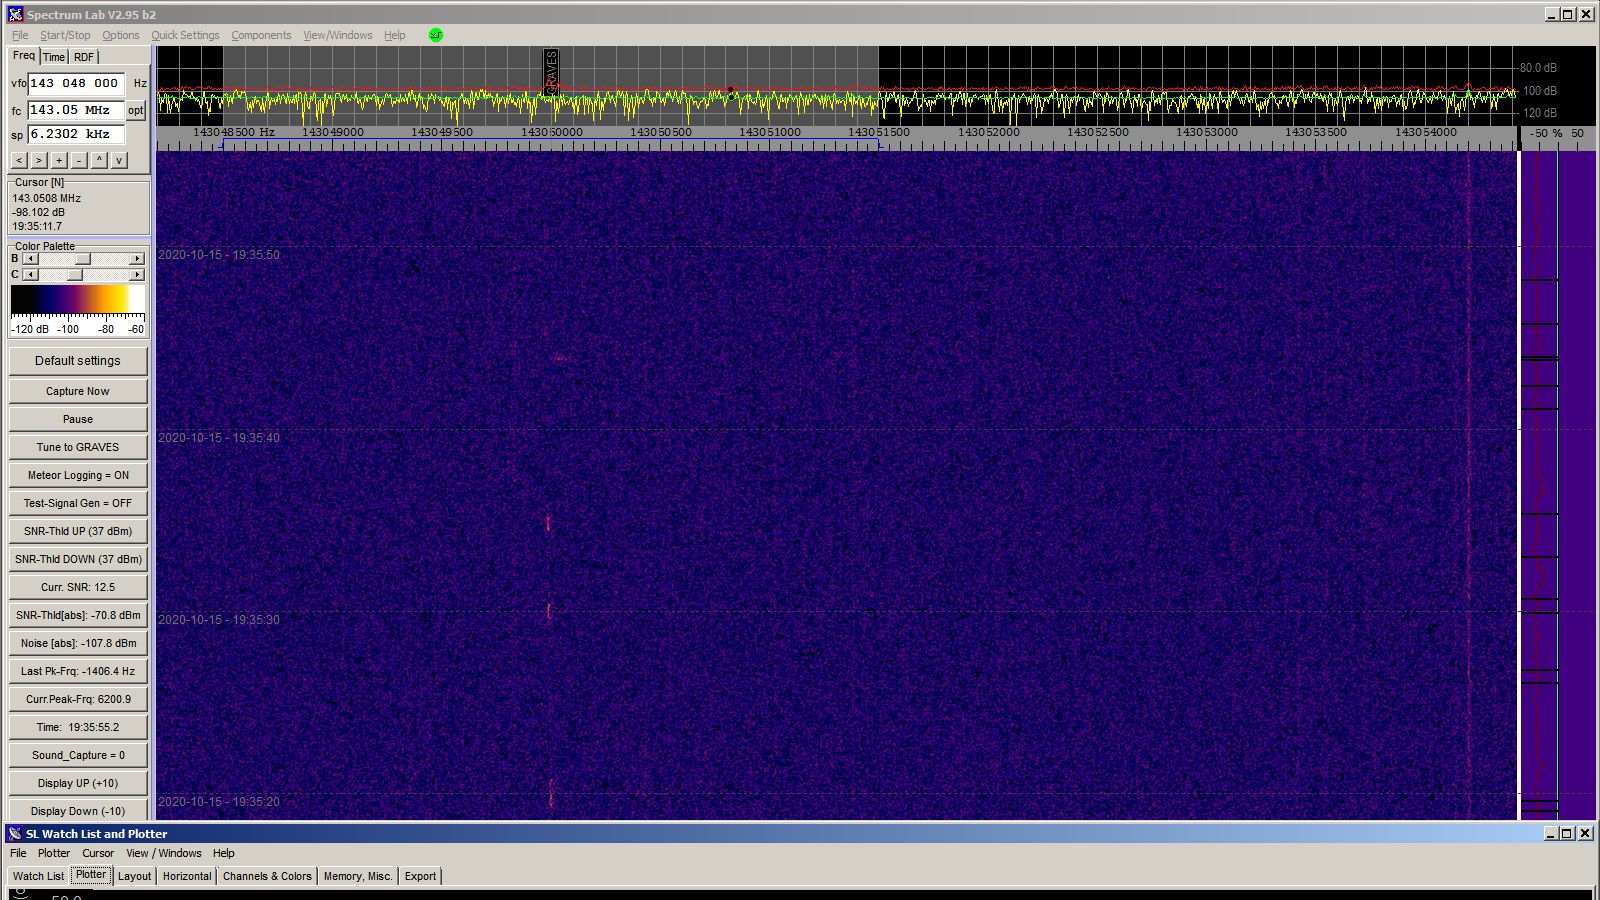Screen dimensions: 1600x900
Task: Open the Export tab
Action: click(420, 876)
